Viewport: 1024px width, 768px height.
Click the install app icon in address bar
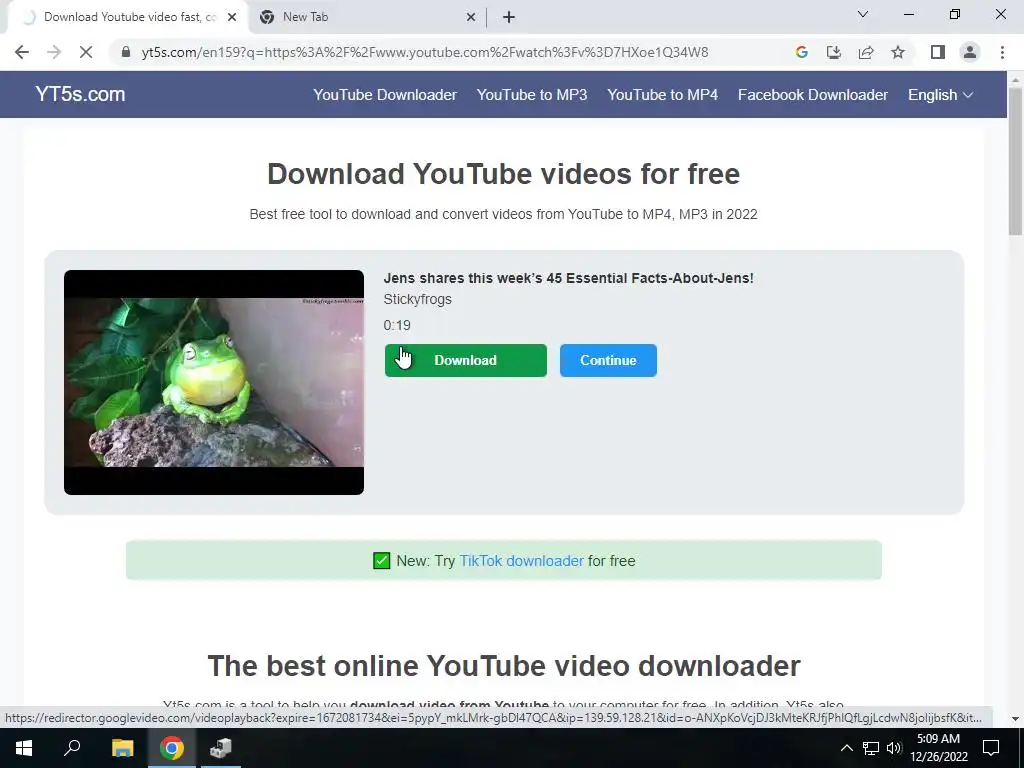coord(834,52)
